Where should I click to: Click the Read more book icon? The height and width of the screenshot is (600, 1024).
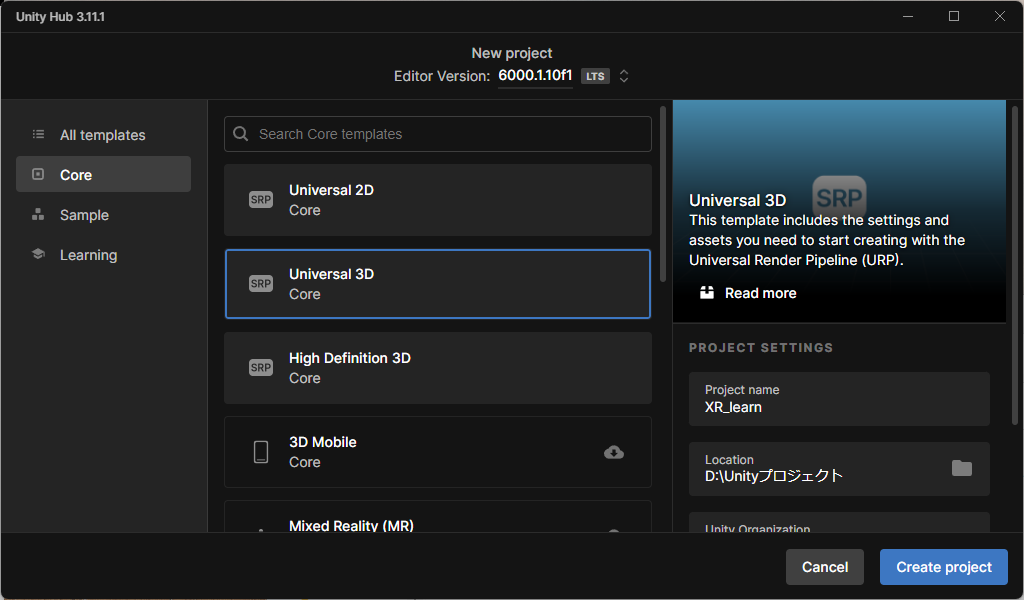pos(707,292)
